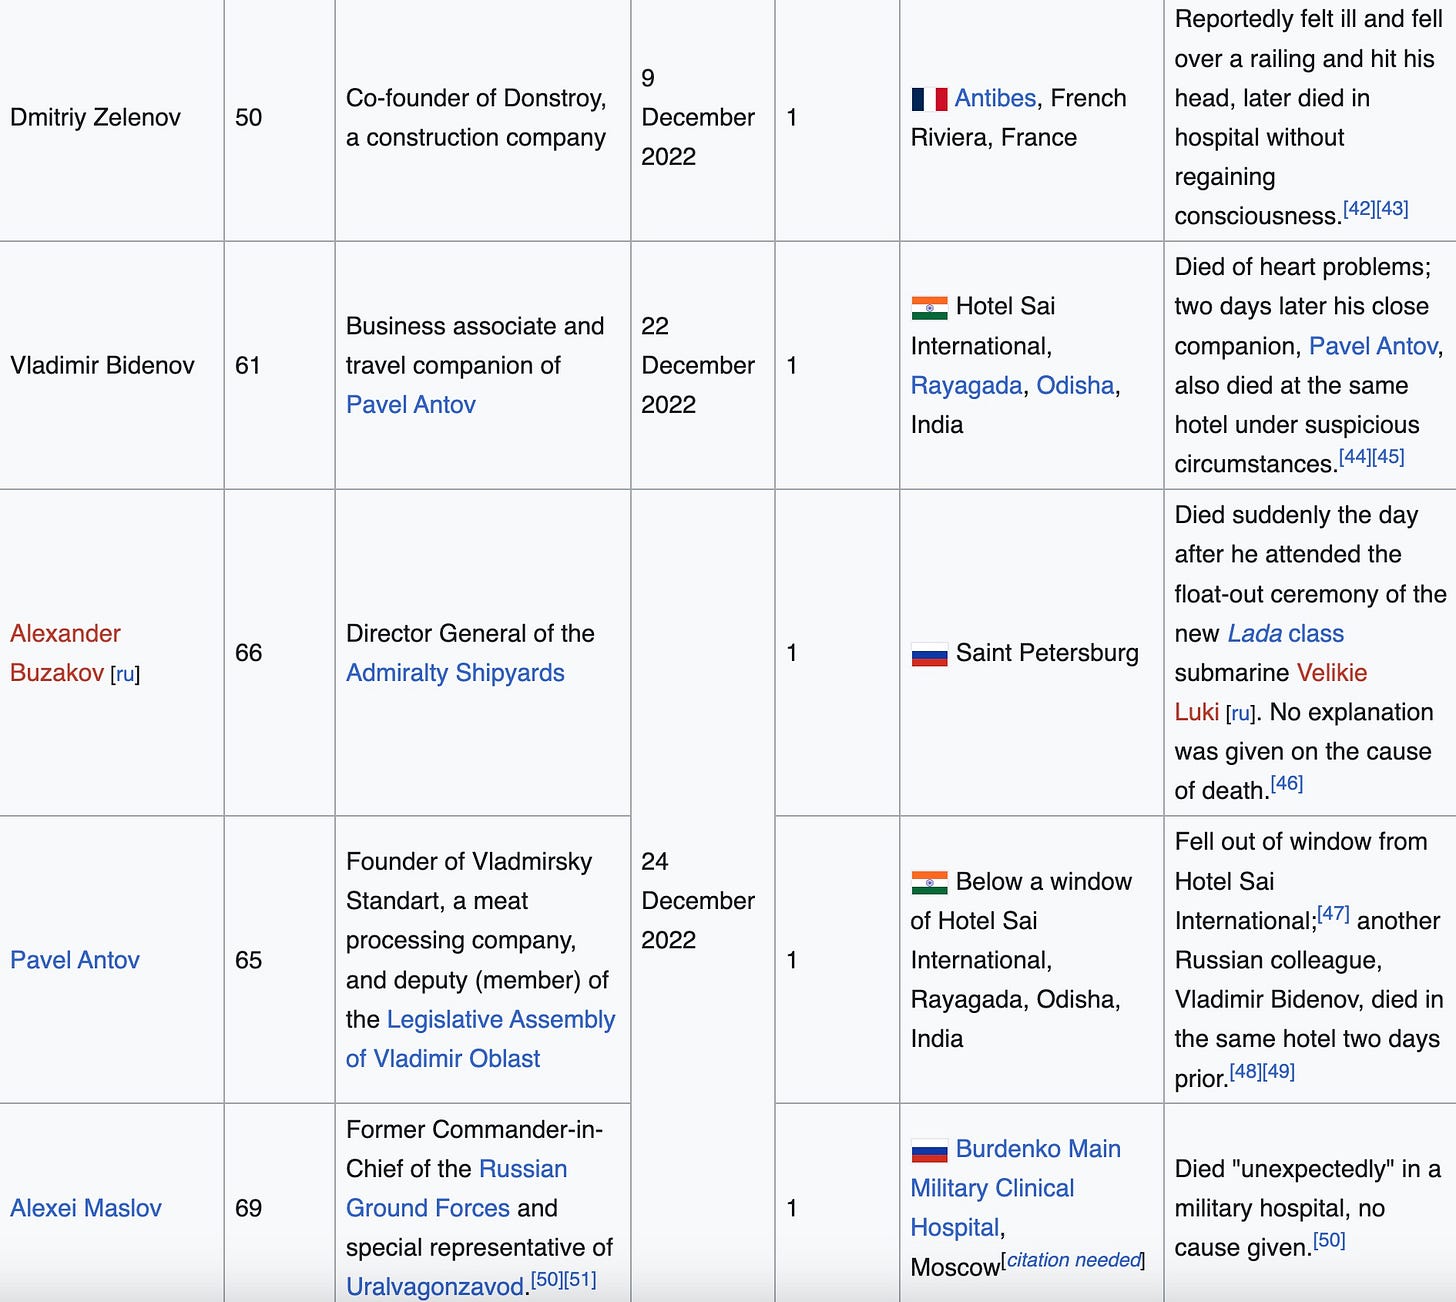Click the age cell '69'
This screenshot has height=1302, width=1456.
(x=248, y=1208)
